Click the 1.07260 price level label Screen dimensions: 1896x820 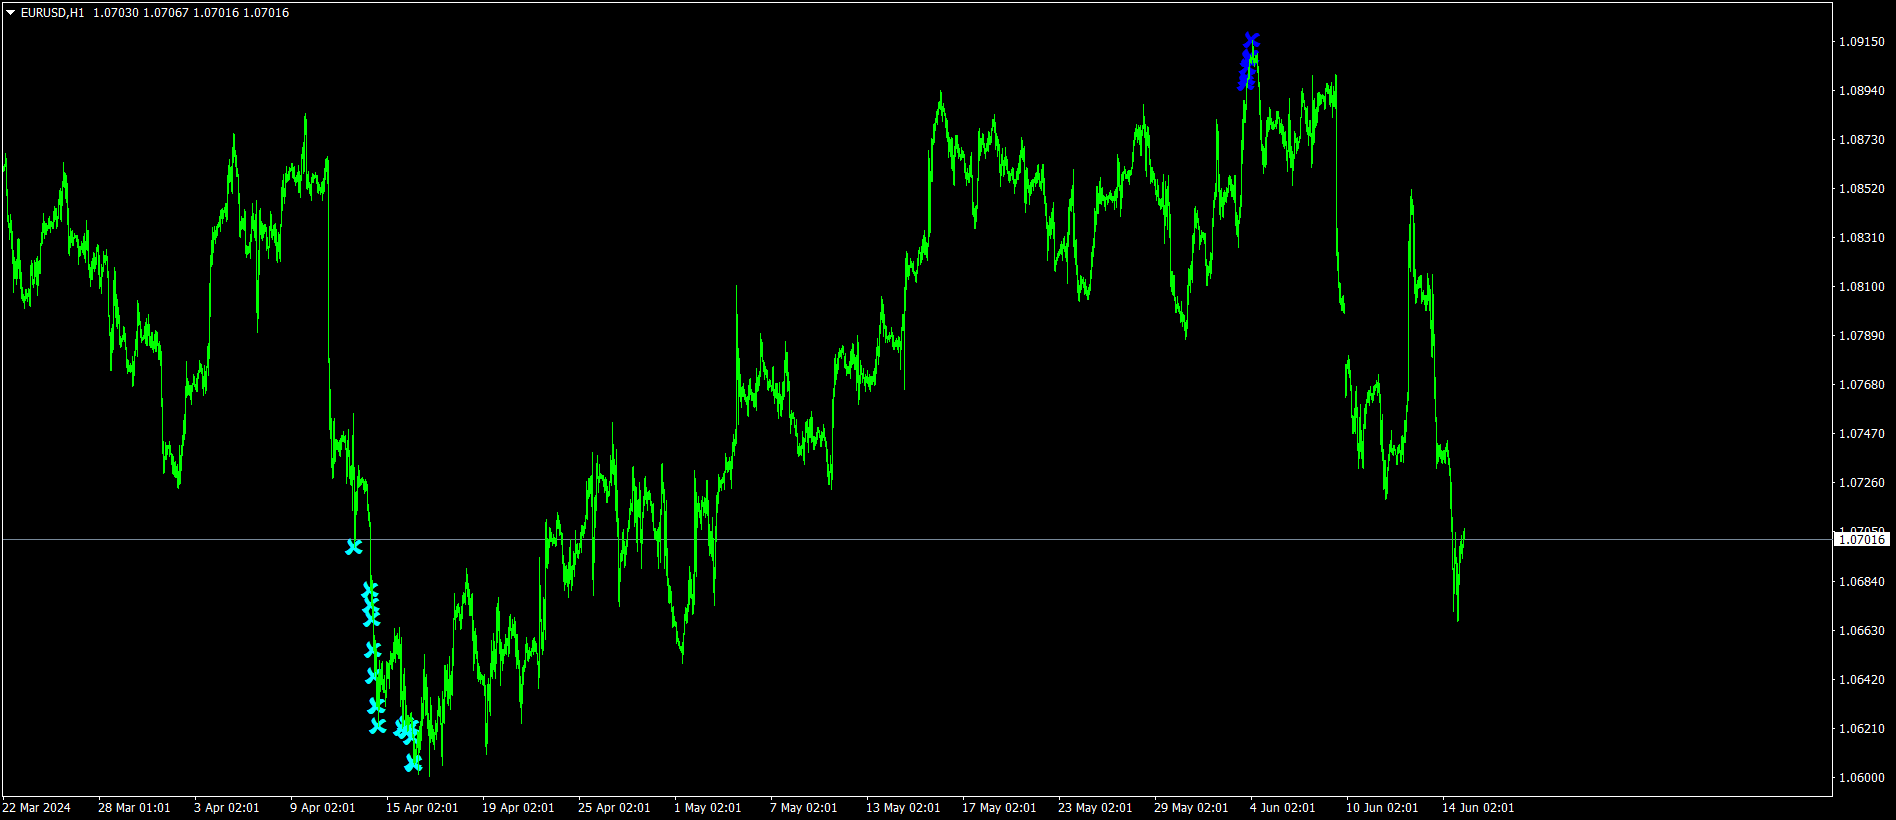(x=1862, y=483)
